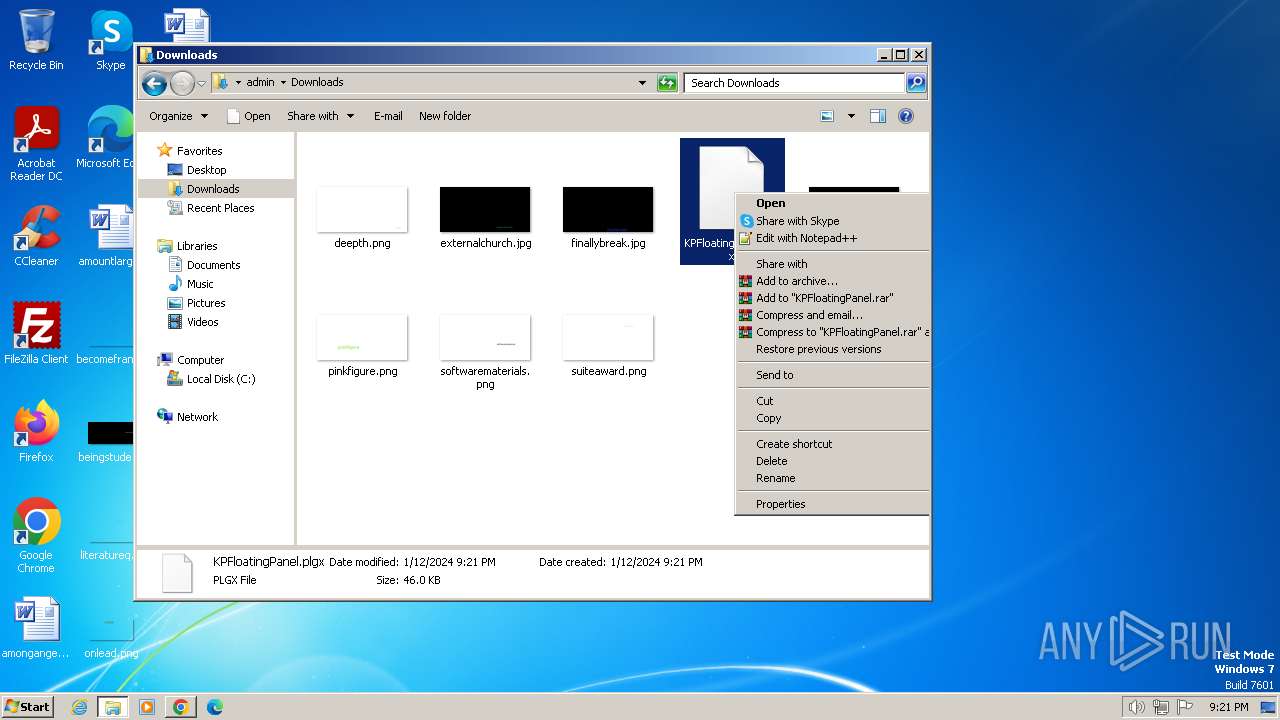Click the taskbar clock 9:21 PM
The image size is (1280, 720).
tap(1228, 707)
